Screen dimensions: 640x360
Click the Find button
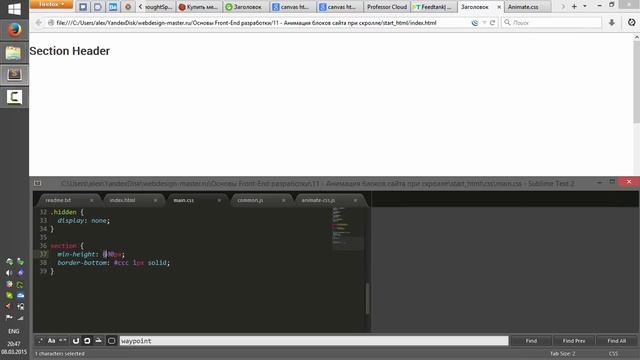point(531,340)
